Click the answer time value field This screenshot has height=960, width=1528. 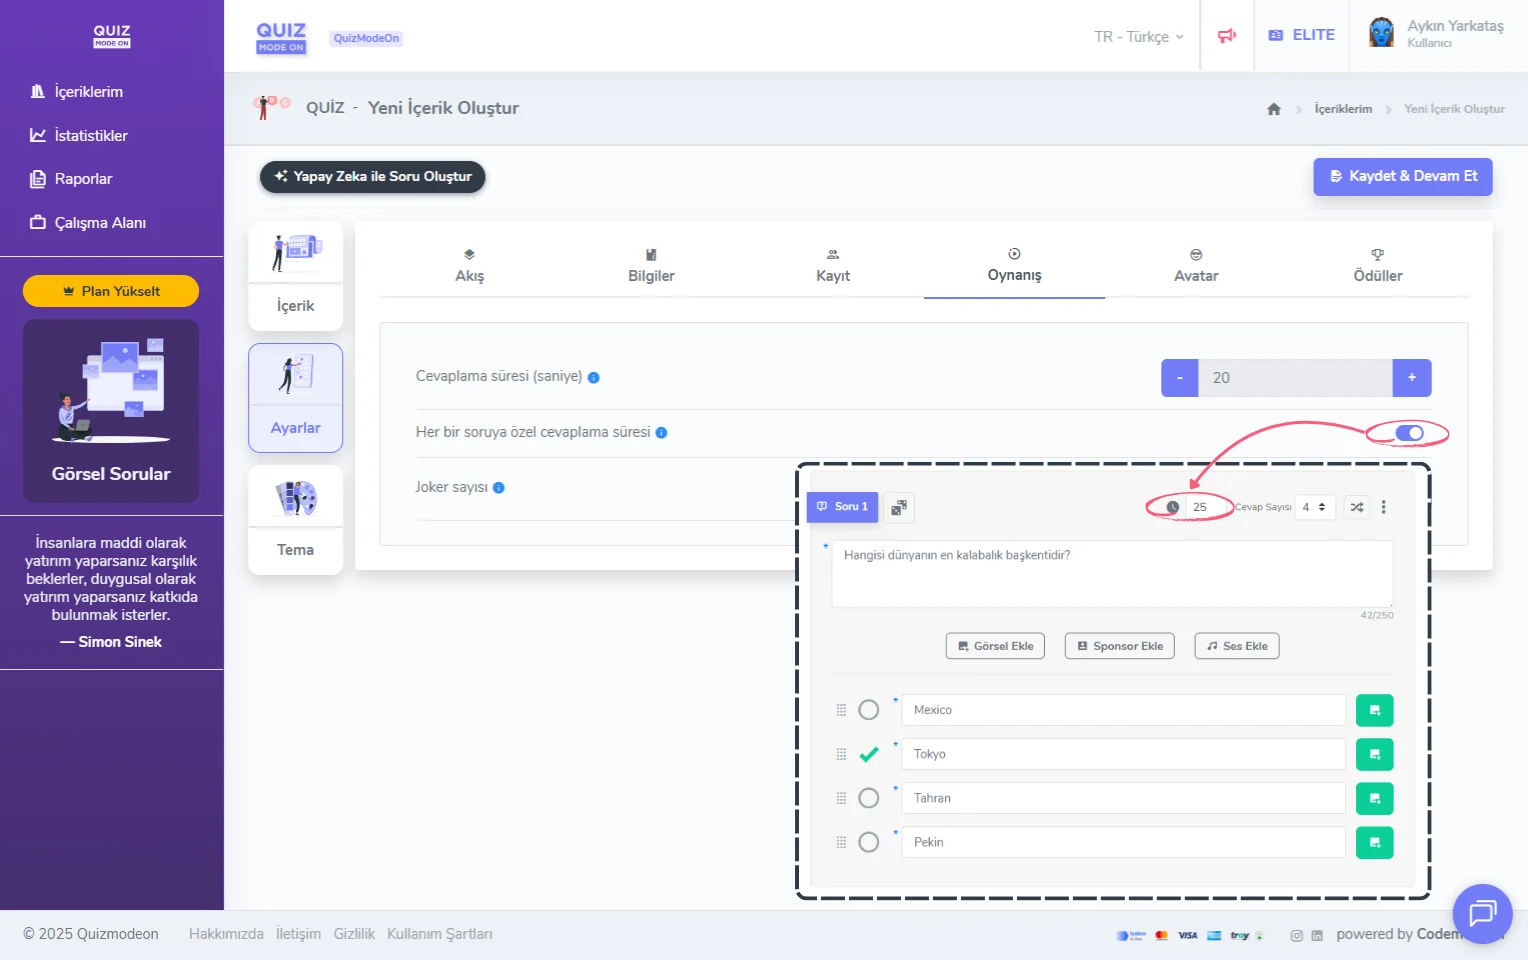tap(1294, 378)
